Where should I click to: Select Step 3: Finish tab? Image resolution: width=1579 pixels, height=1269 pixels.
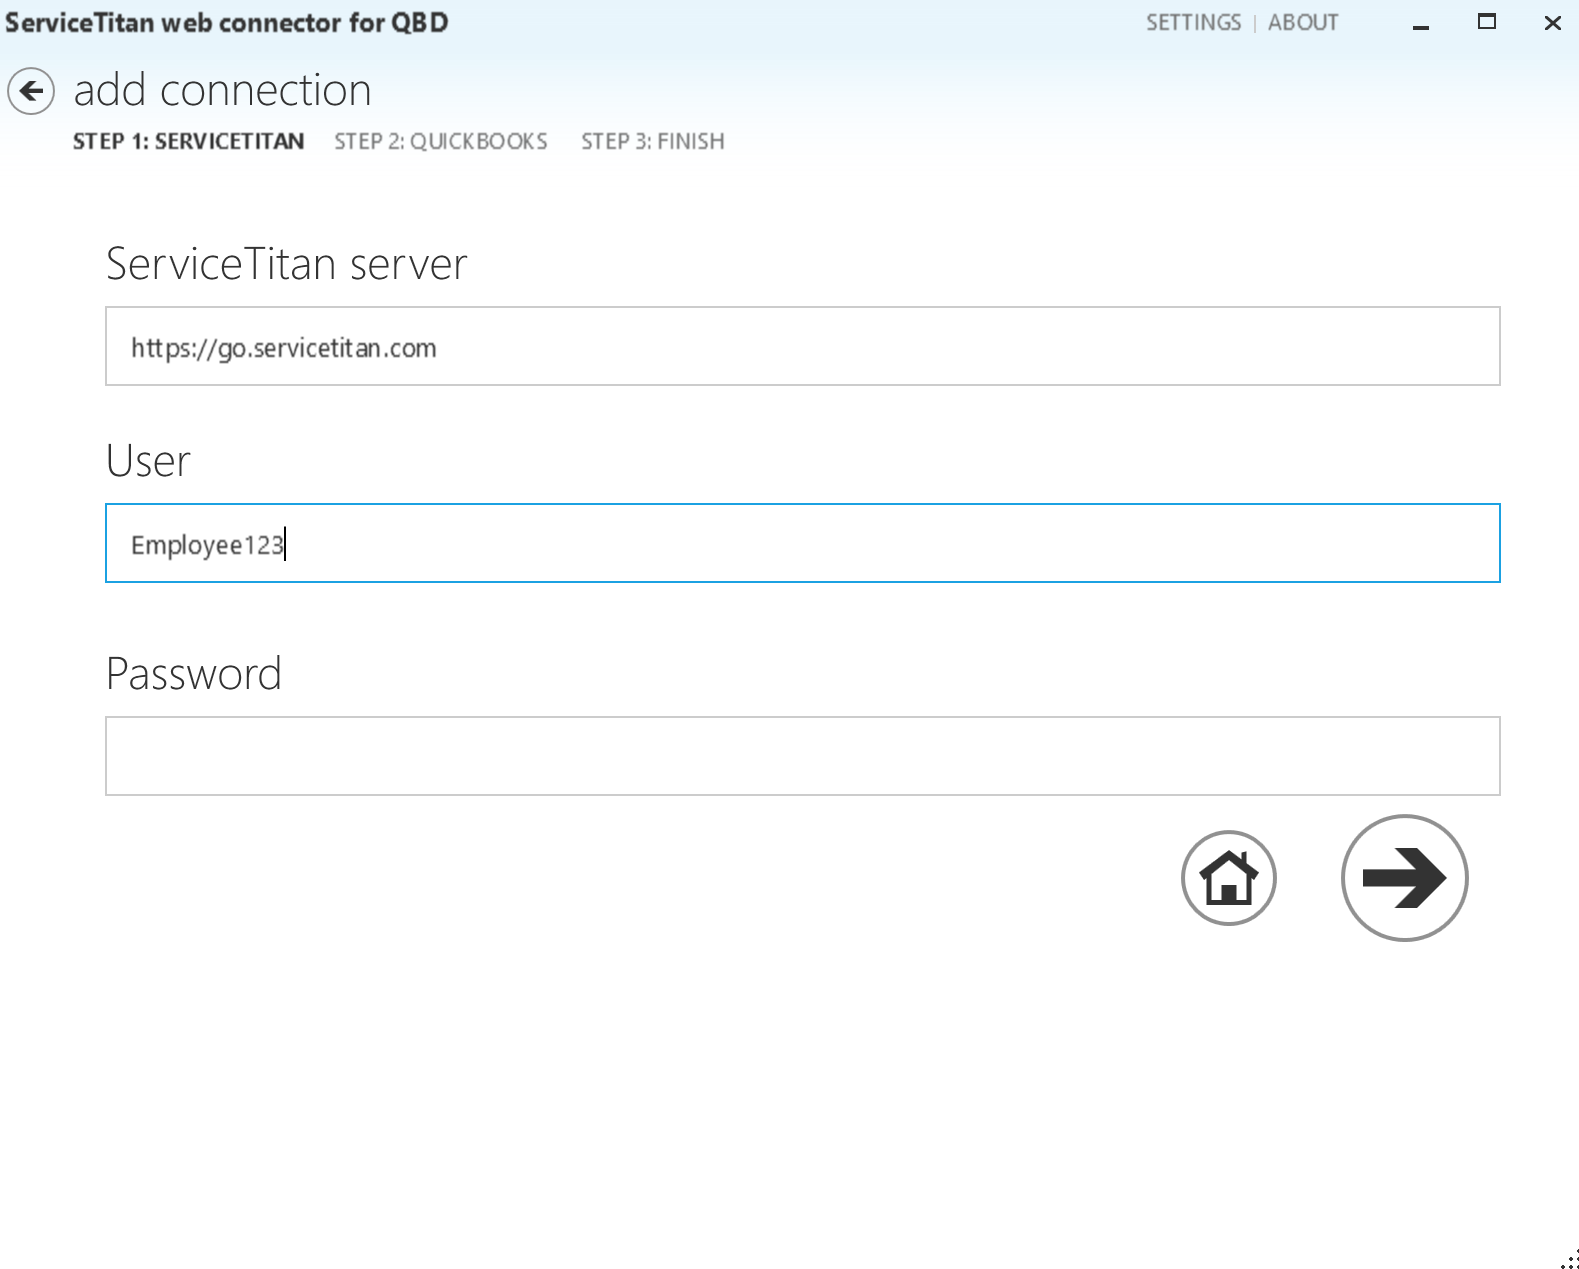click(x=653, y=142)
